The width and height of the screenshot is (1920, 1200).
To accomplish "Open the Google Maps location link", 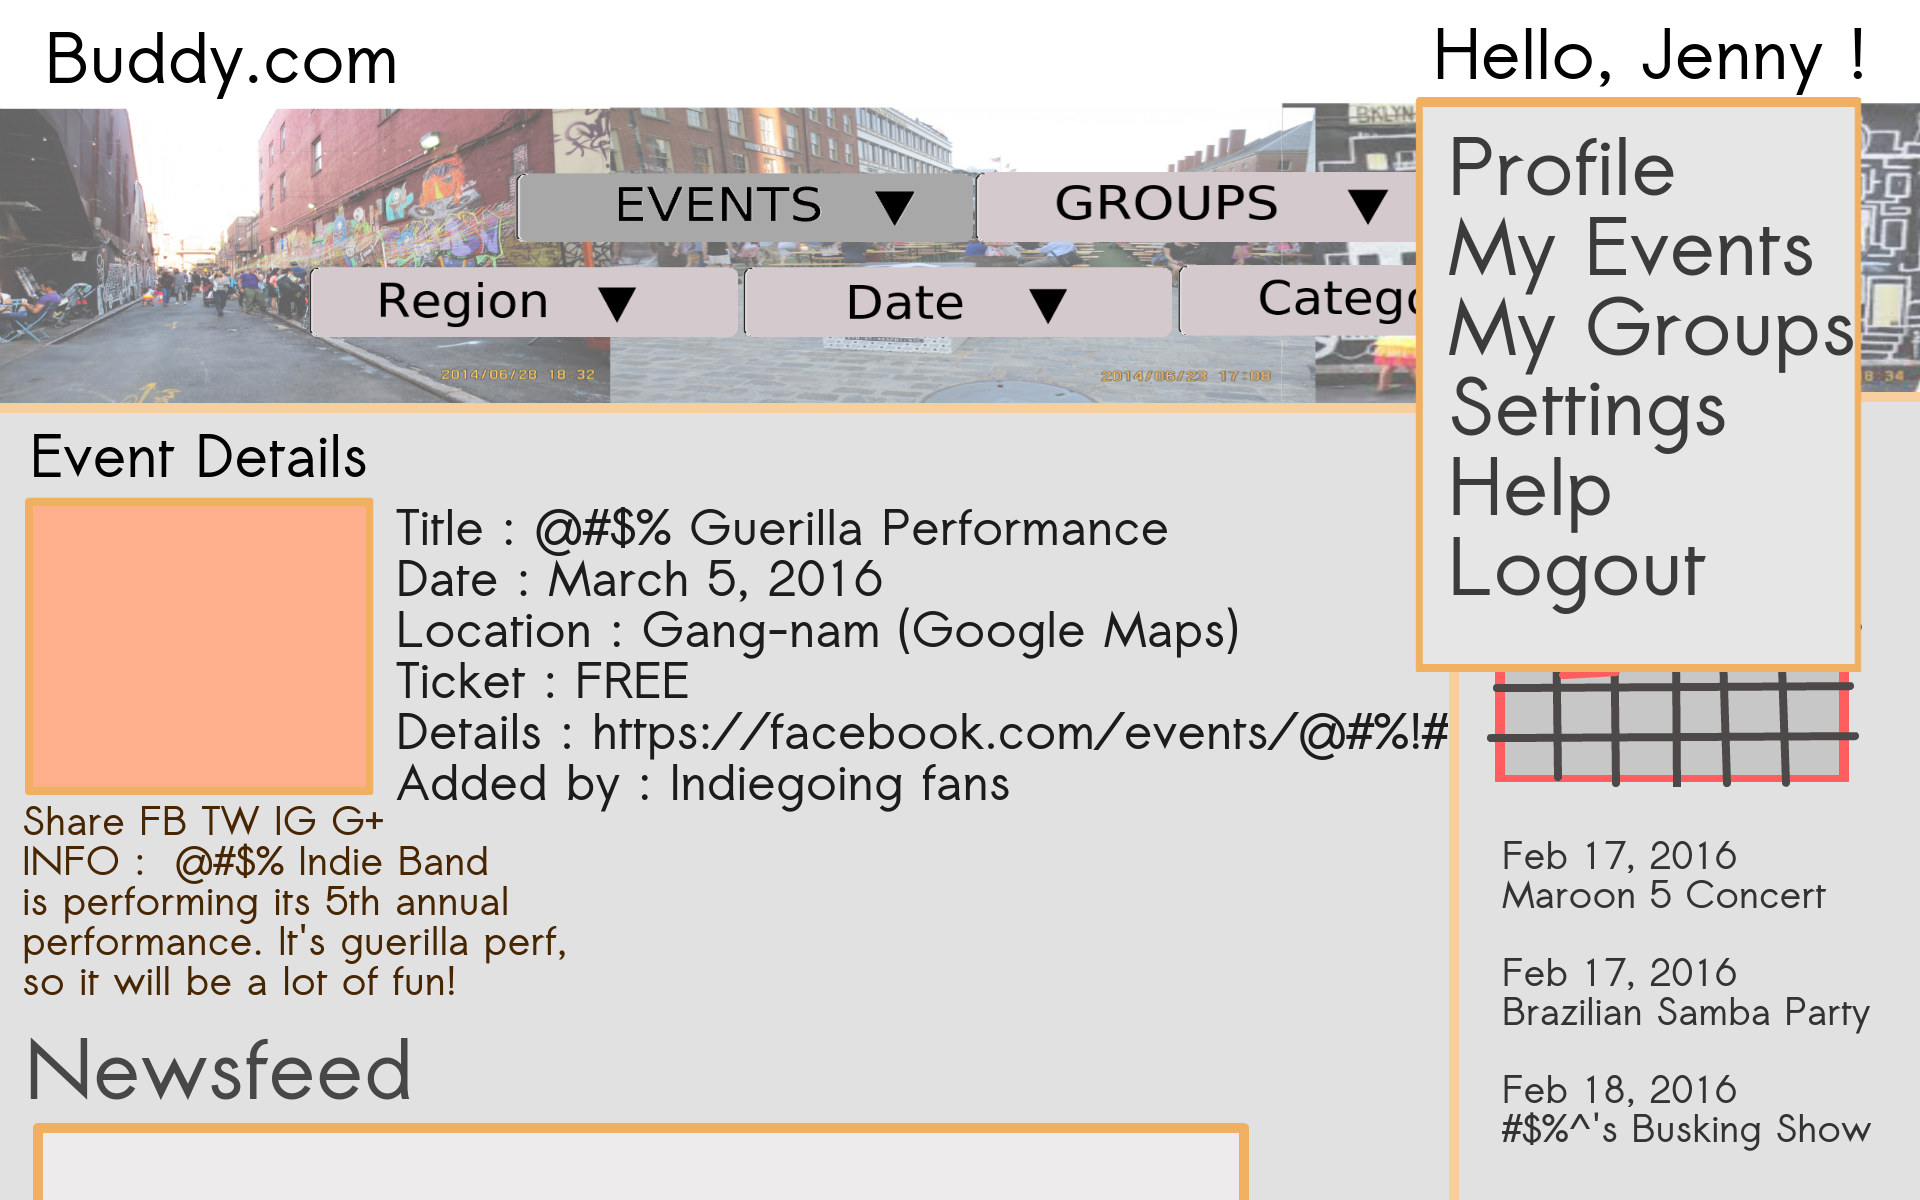I will coord(1068,632).
